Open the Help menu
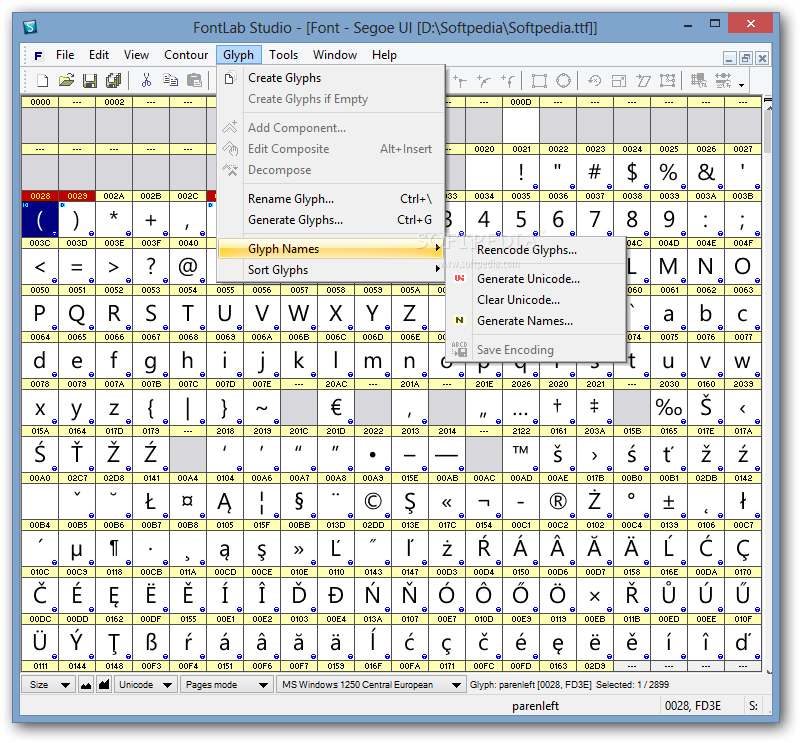Viewport: 800px width, 743px height. click(x=384, y=55)
